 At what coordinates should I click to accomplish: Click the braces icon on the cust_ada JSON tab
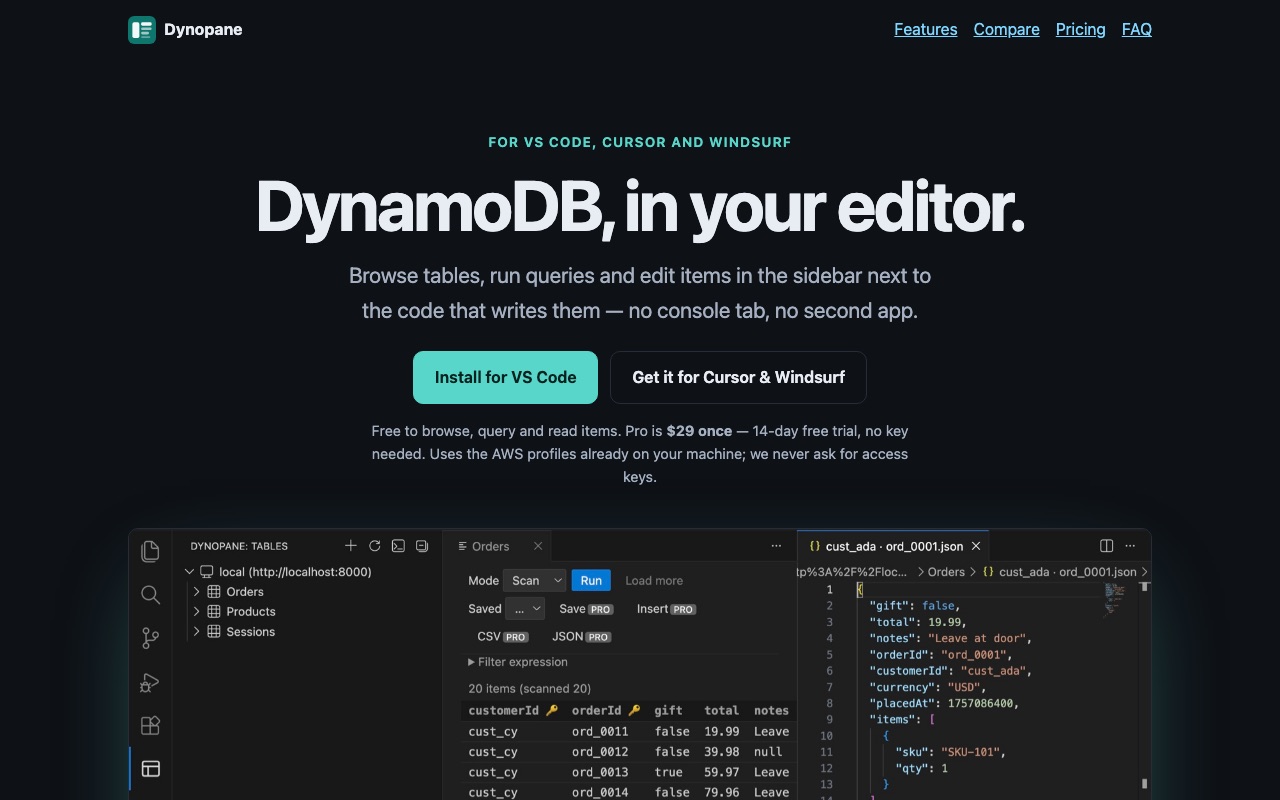click(815, 546)
